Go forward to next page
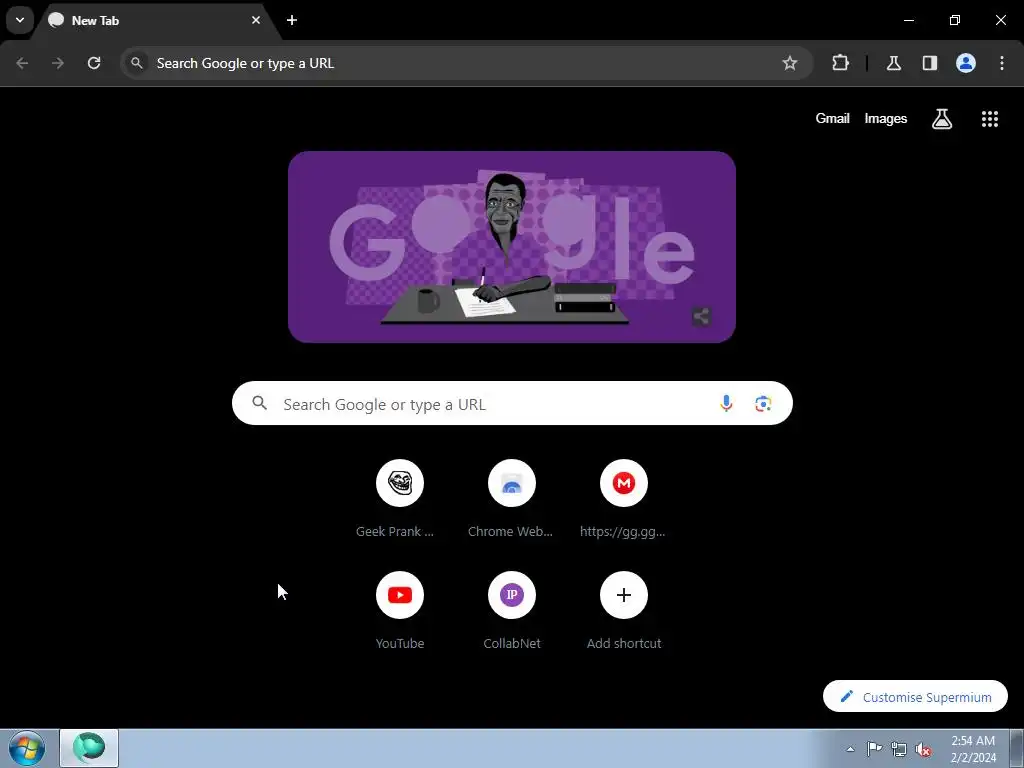Viewport: 1024px width, 768px height. point(57,63)
